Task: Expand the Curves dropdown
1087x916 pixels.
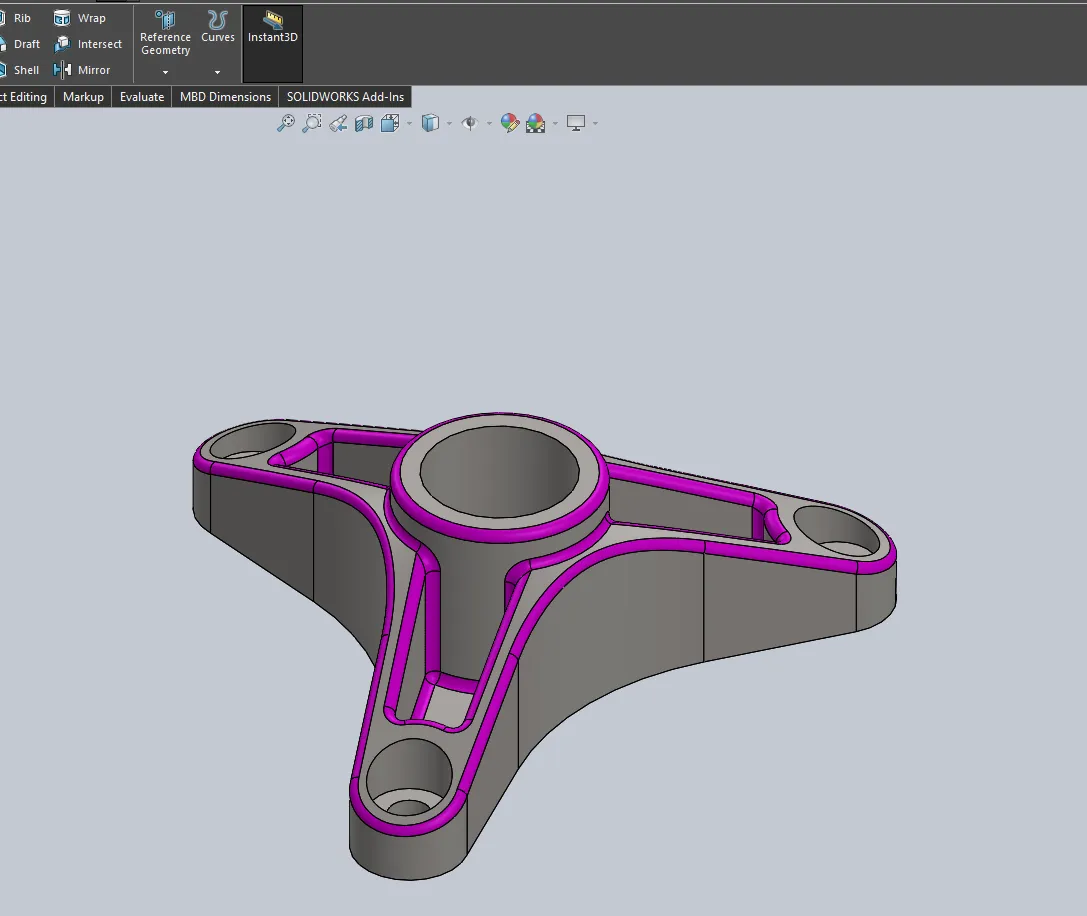Action: point(217,70)
